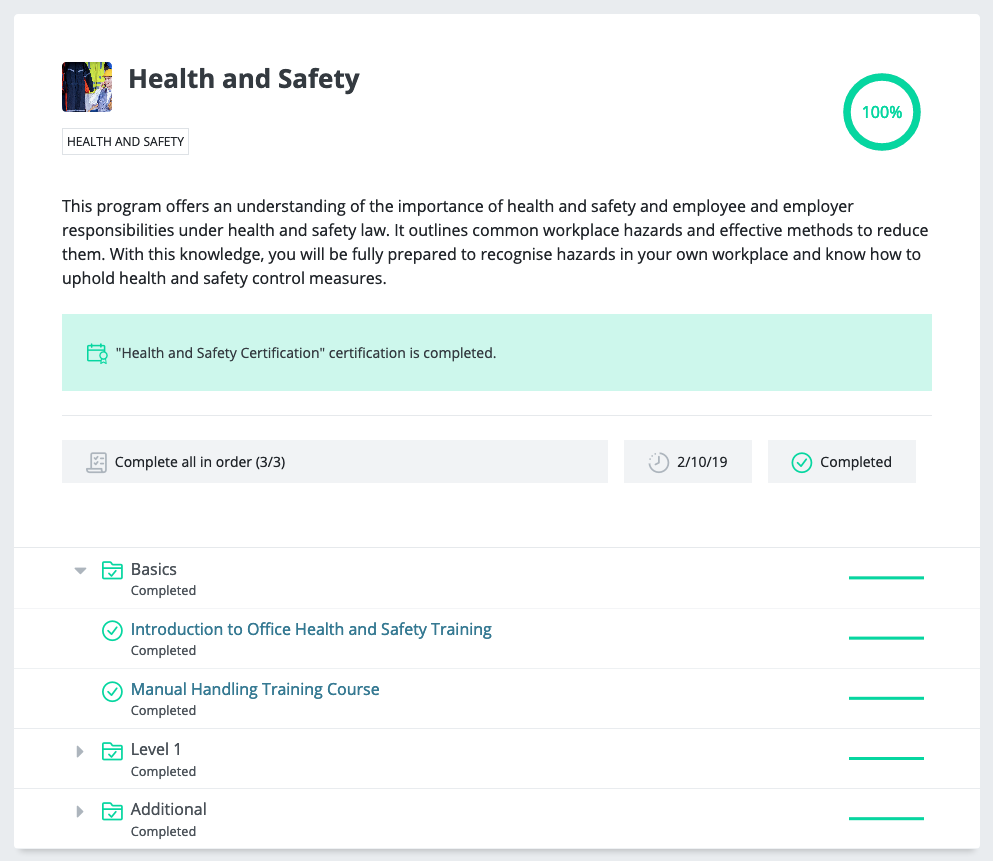Image resolution: width=993 pixels, height=861 pixels.
Task: Expand the Additional section arrow
Action: pos(81,811)
